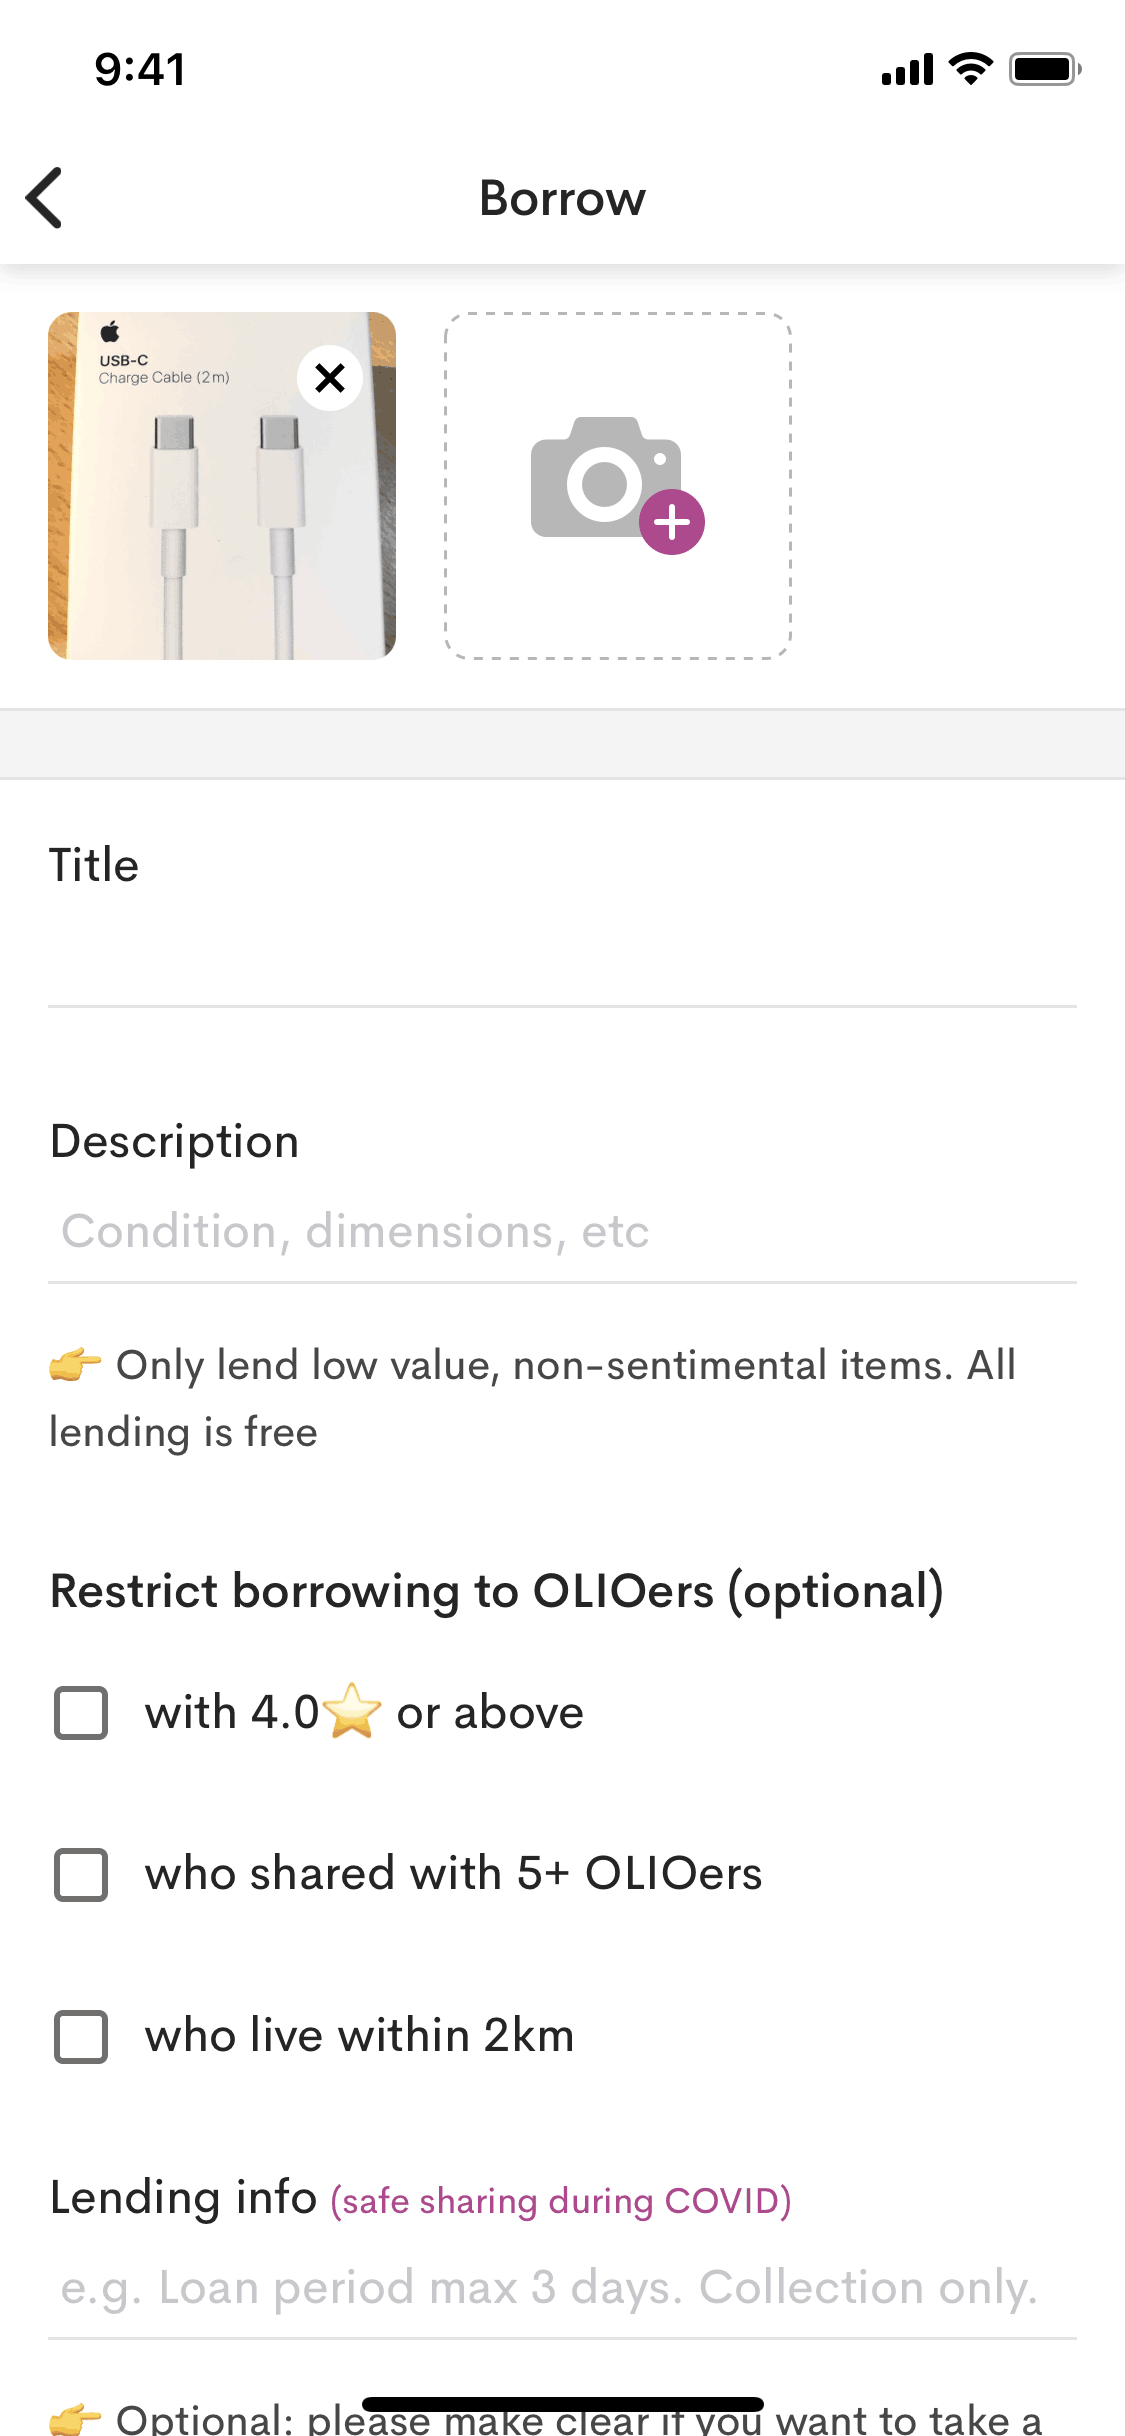Tap the pointing hand emoji

coord(76,1364)
